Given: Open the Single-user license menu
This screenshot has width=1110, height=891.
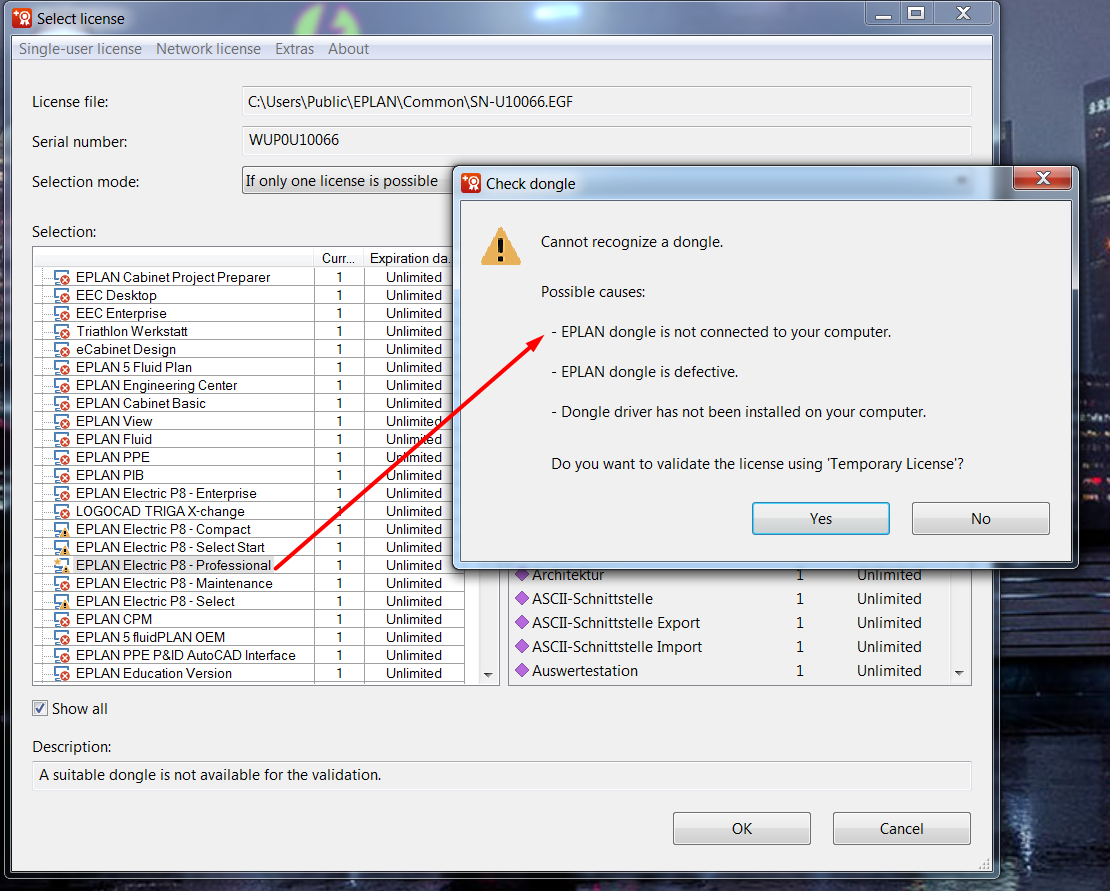Looking at the screenshot, I should pos(80,49).
